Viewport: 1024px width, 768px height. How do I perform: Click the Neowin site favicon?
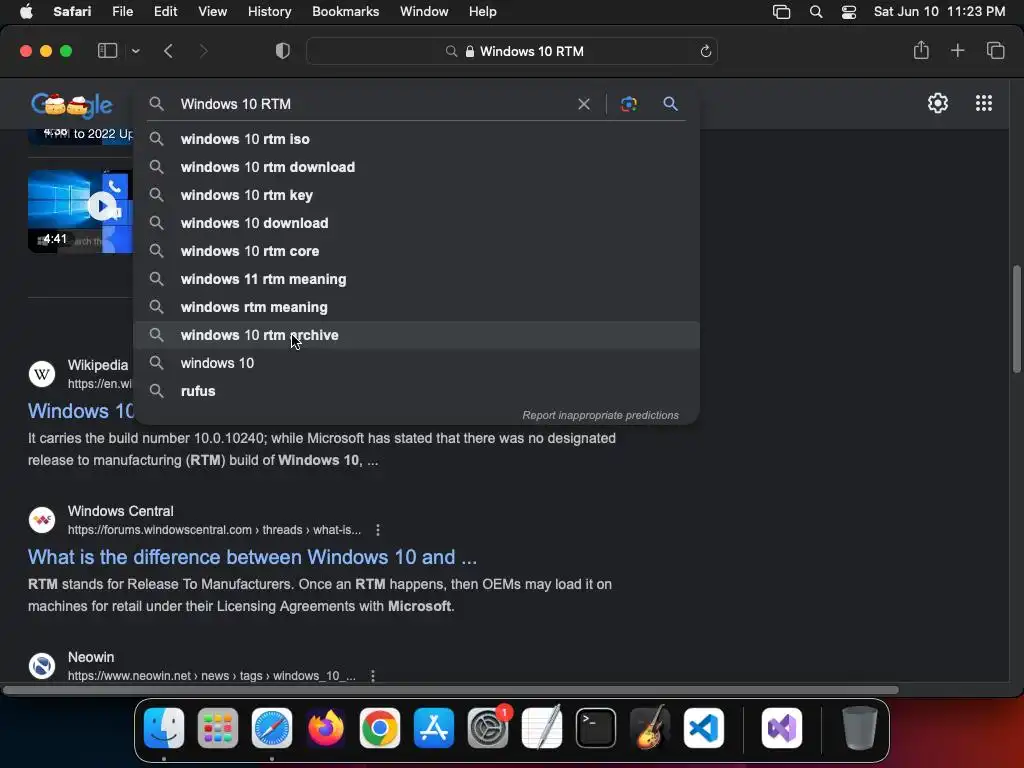(42, 666)
